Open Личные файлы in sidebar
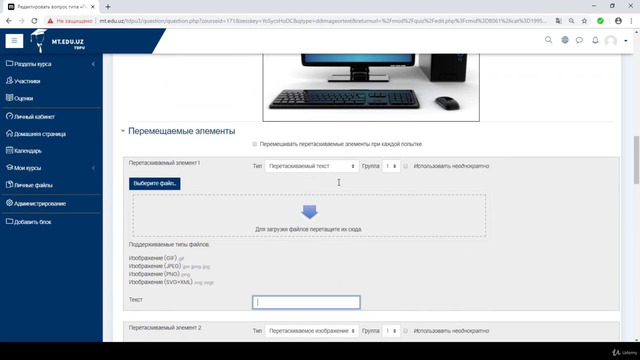 pyautogui.click(x=29, y=185)
